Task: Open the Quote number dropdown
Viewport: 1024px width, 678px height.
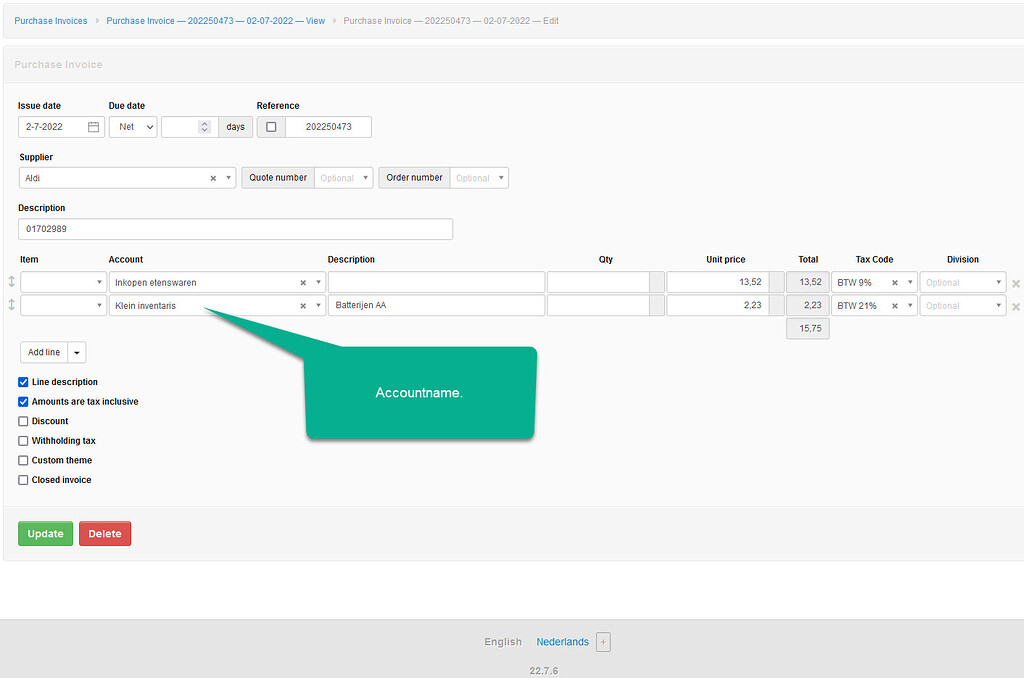Action: [x=344, y=178]
